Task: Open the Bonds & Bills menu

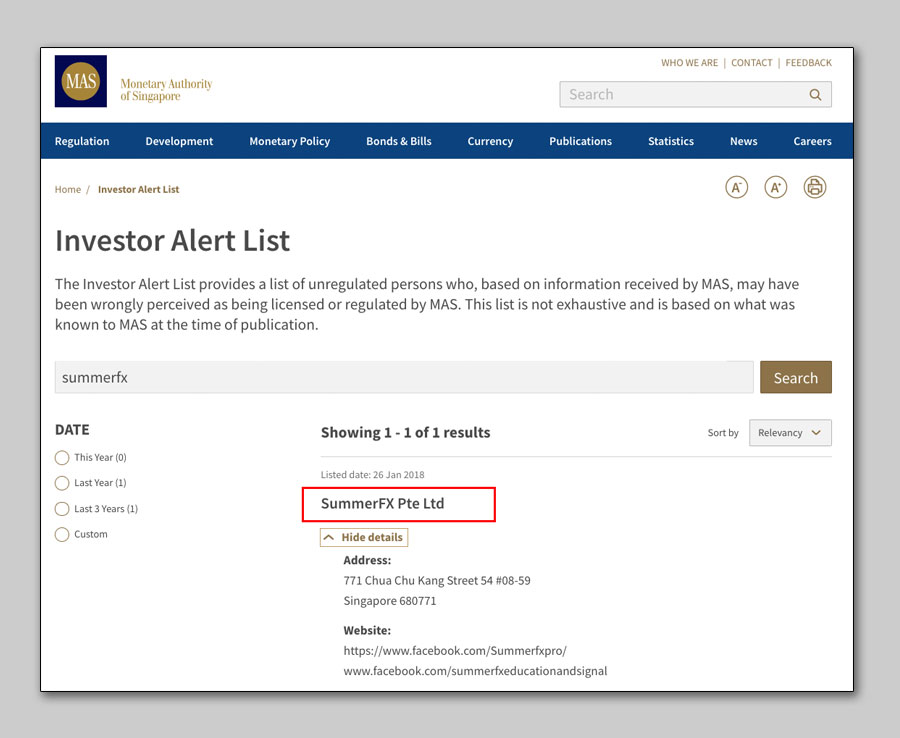Action: (x=399, y=141)
